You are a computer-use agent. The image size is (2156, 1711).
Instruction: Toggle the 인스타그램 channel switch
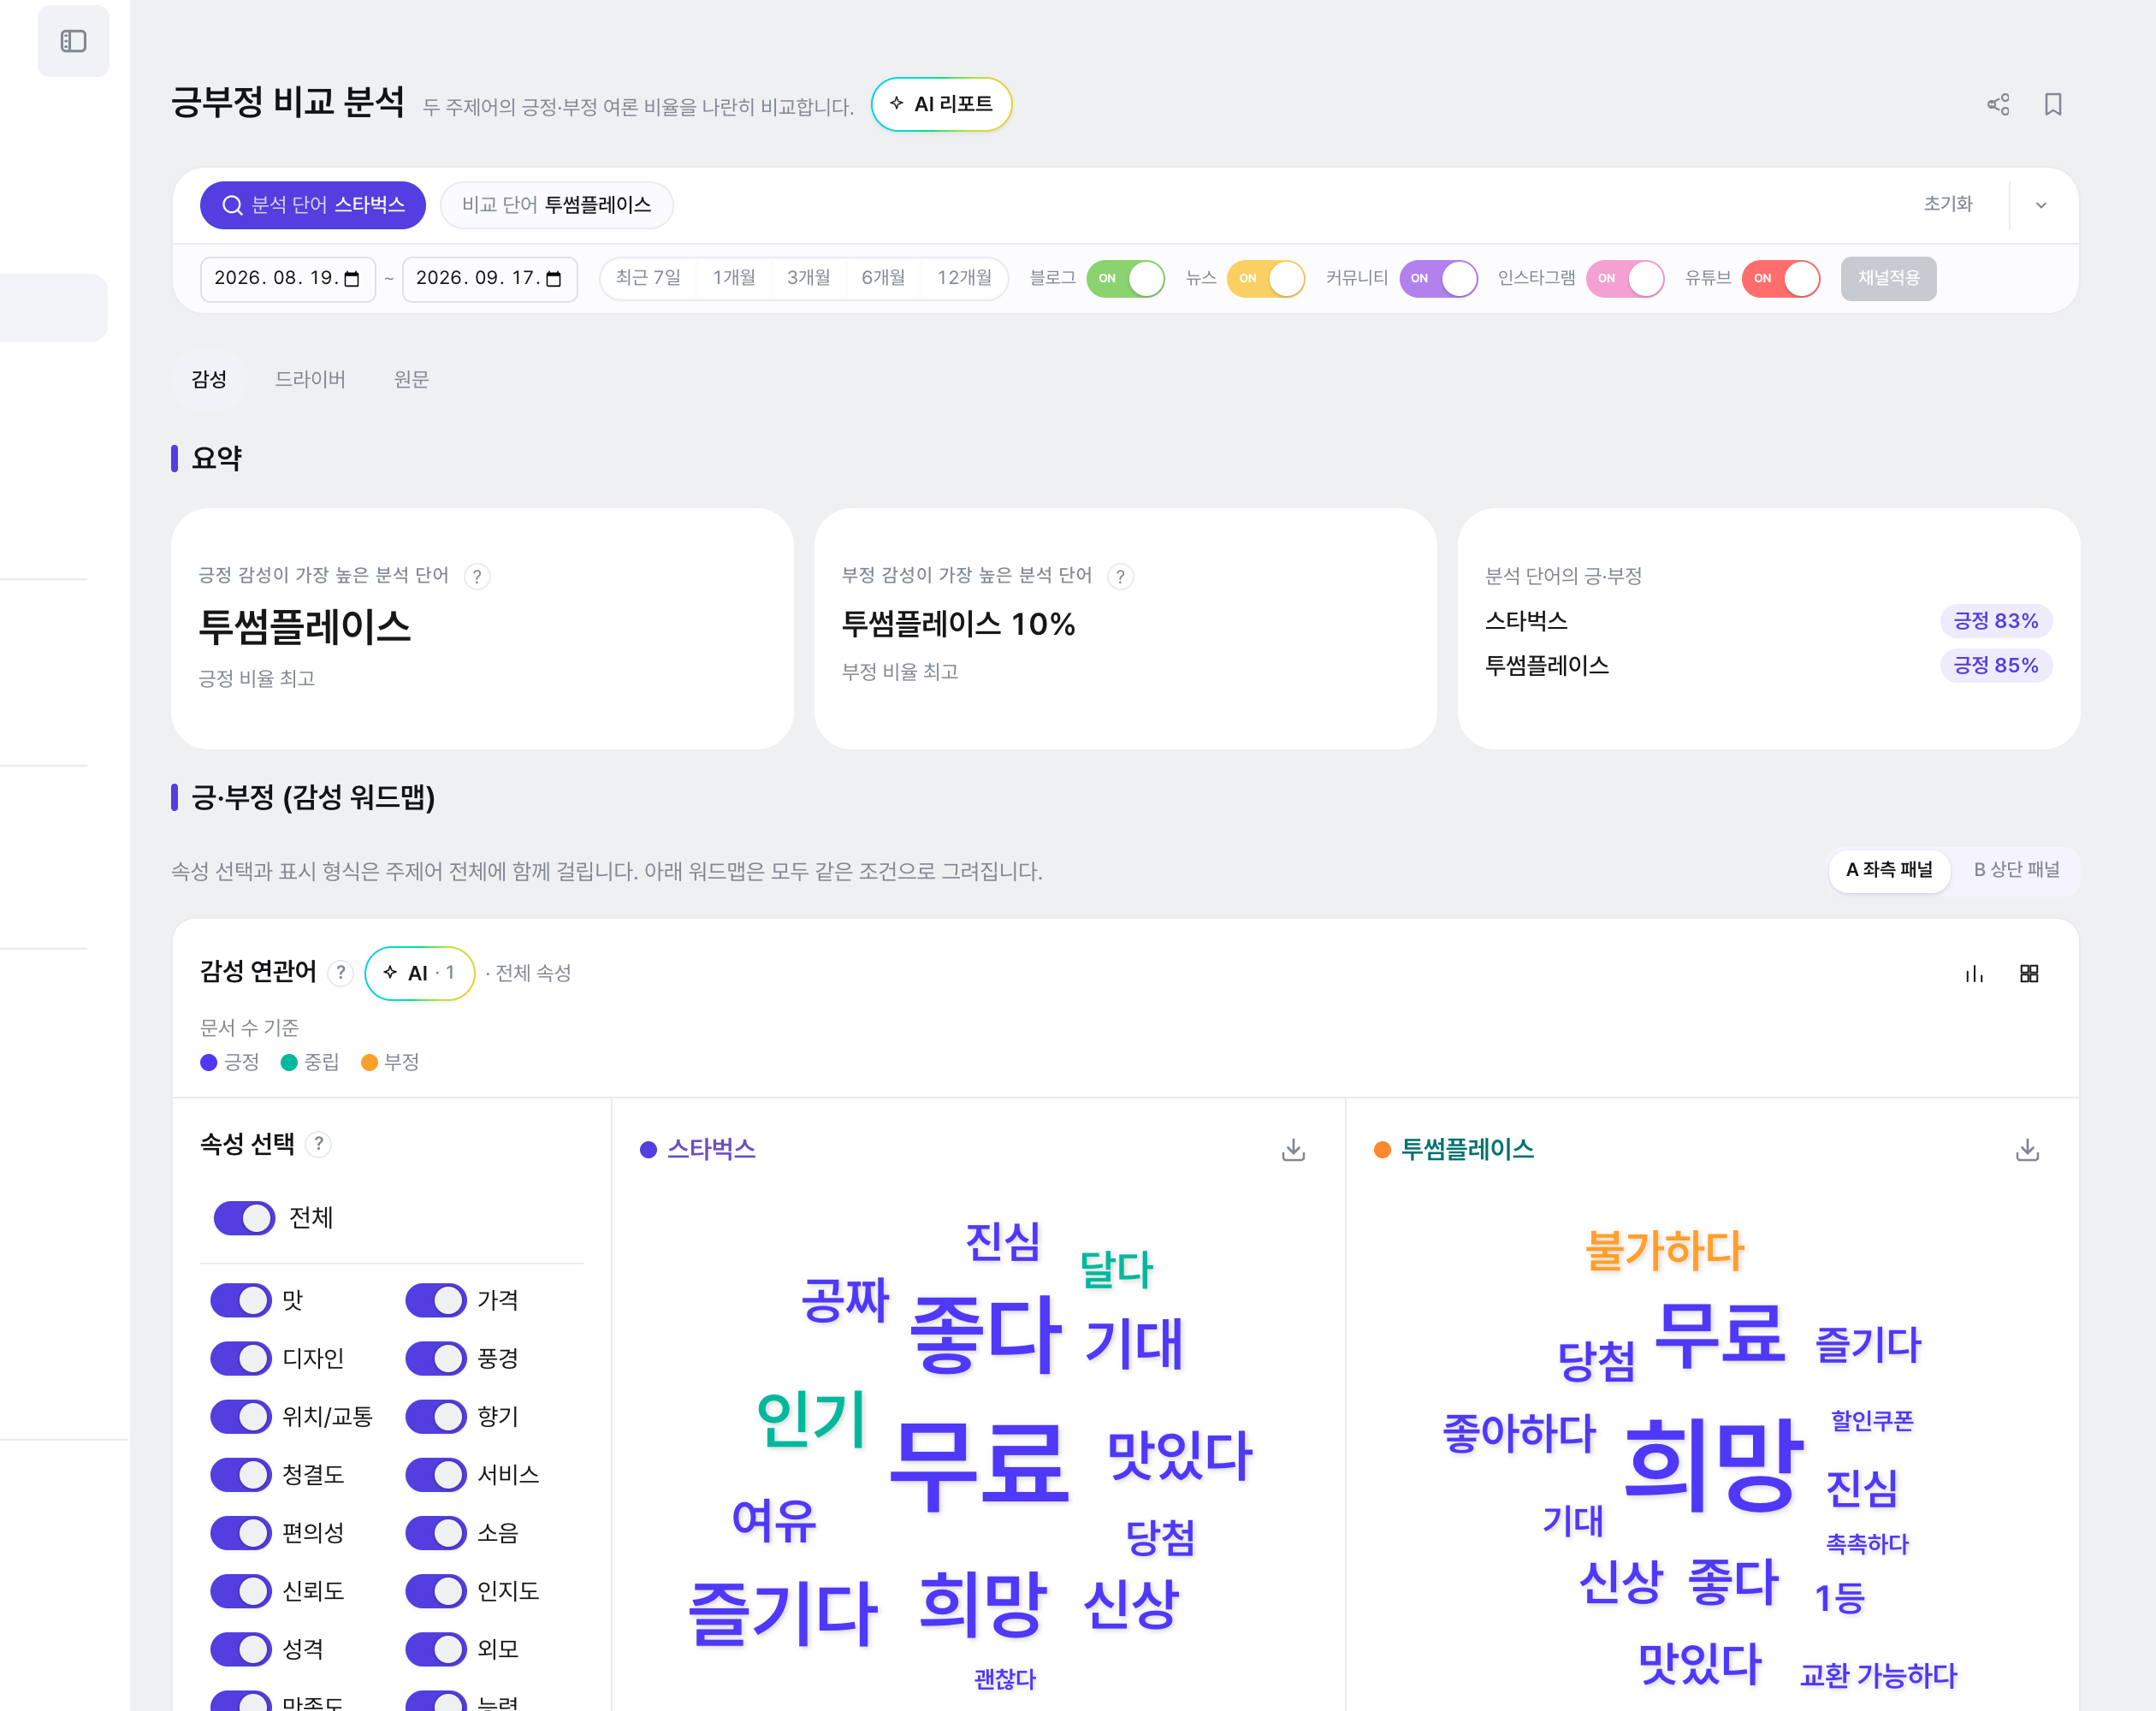point(1625,278)
